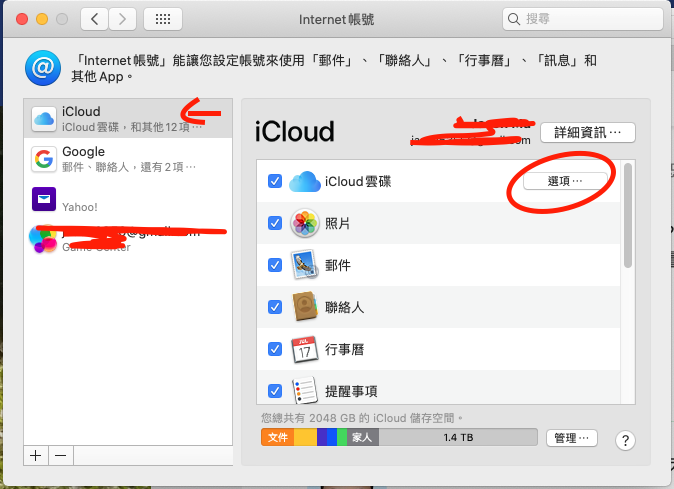The height and width of the screenshot is (489, 674).
Task: Go forward with the right arrow button
Action: pos(123,19)
